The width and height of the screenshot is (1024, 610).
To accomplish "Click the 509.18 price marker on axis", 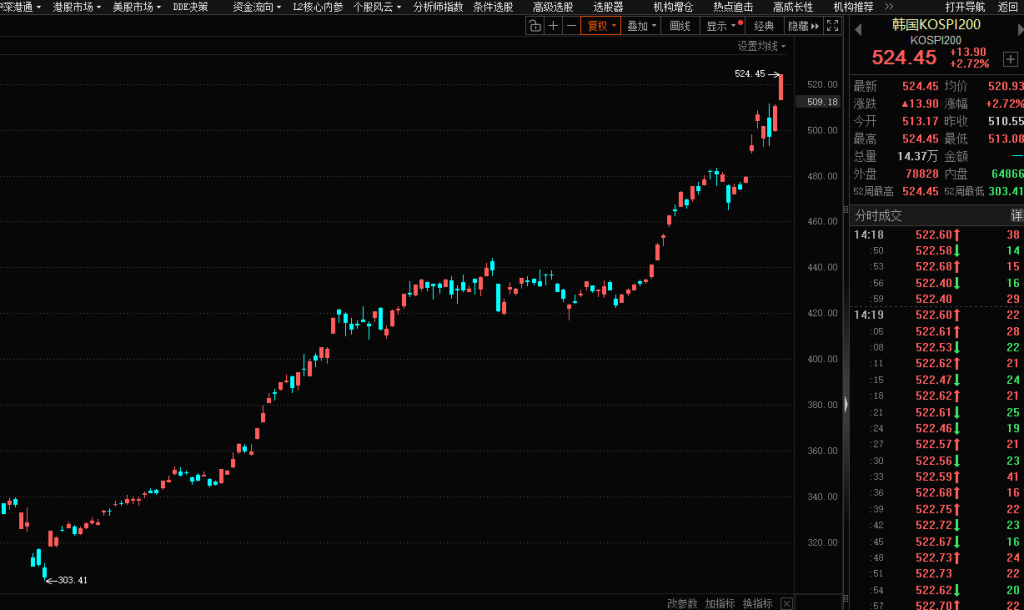I will pyautogui.click(x=820, y=102).
